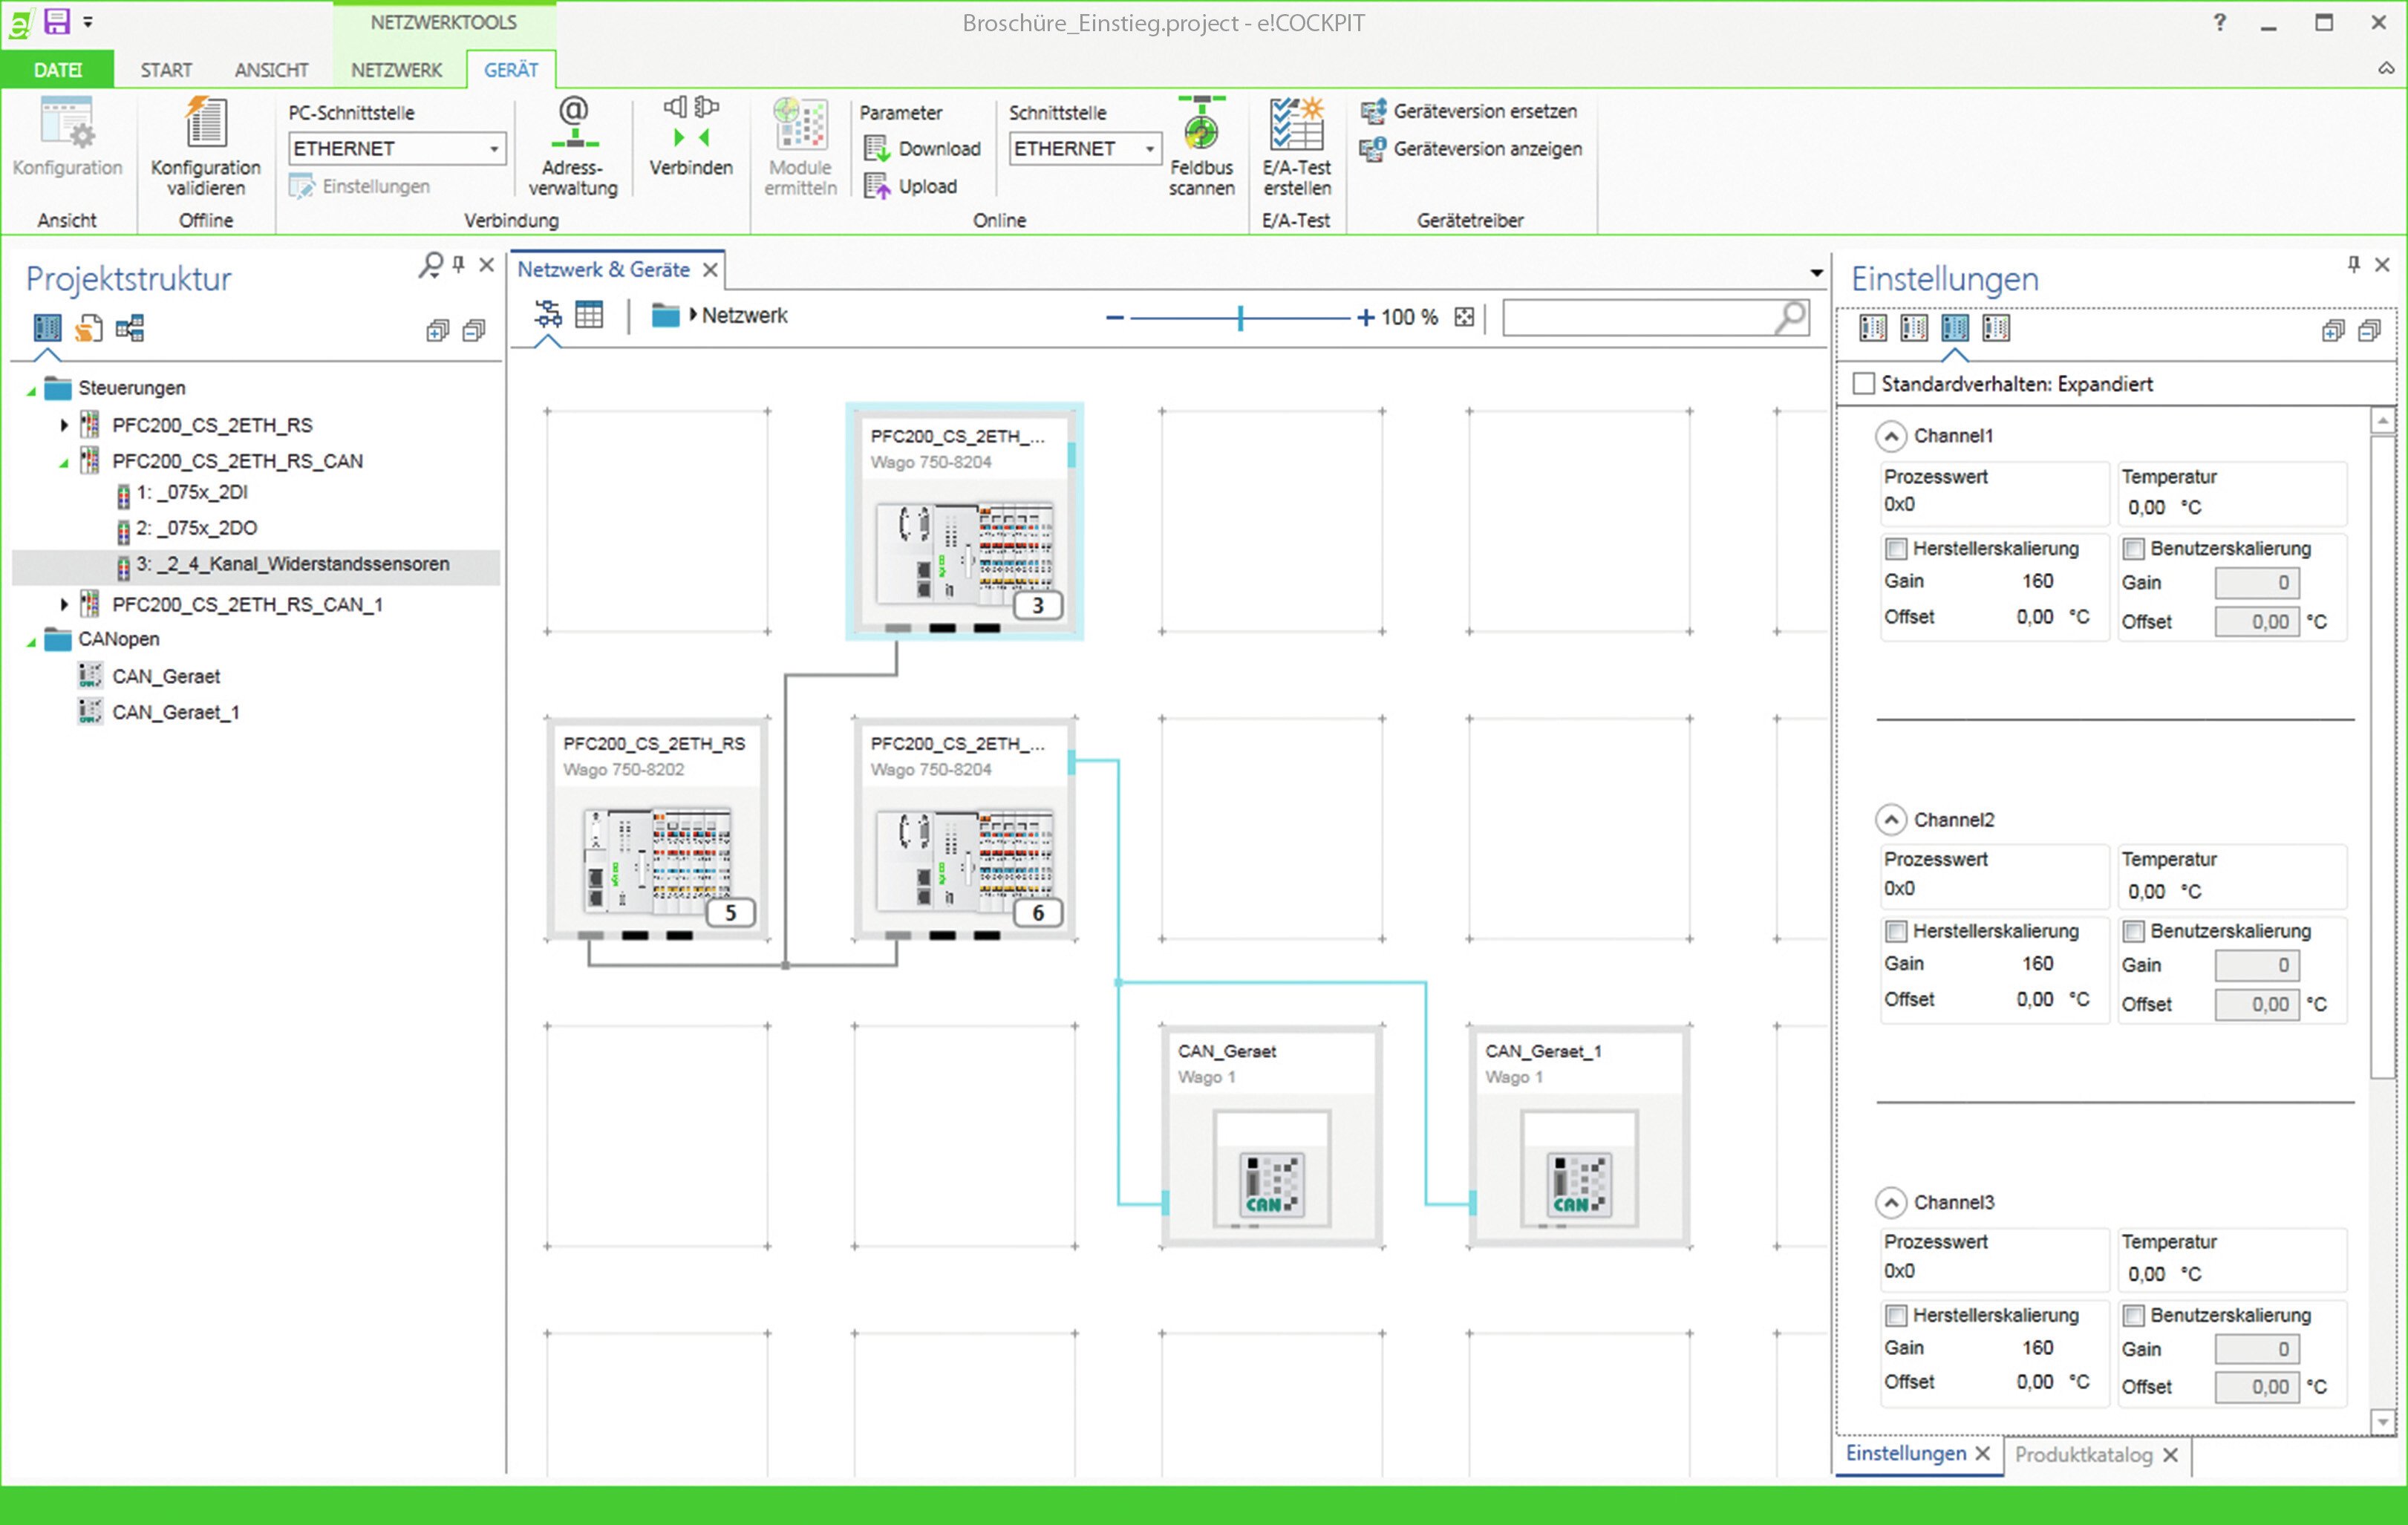This screenshot has height=1525, width=2408.
Task: Select the Netzwerk & Geräte tab
Action: click(x=603, y=270)
